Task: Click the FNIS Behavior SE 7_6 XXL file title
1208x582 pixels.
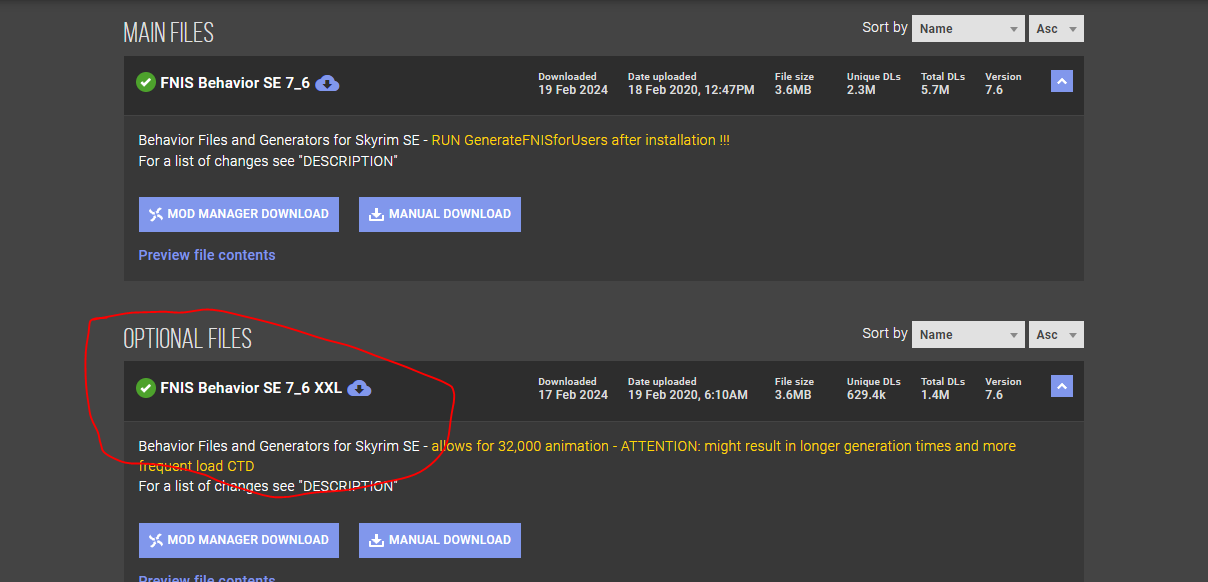Action: click(x=251, y=388)
